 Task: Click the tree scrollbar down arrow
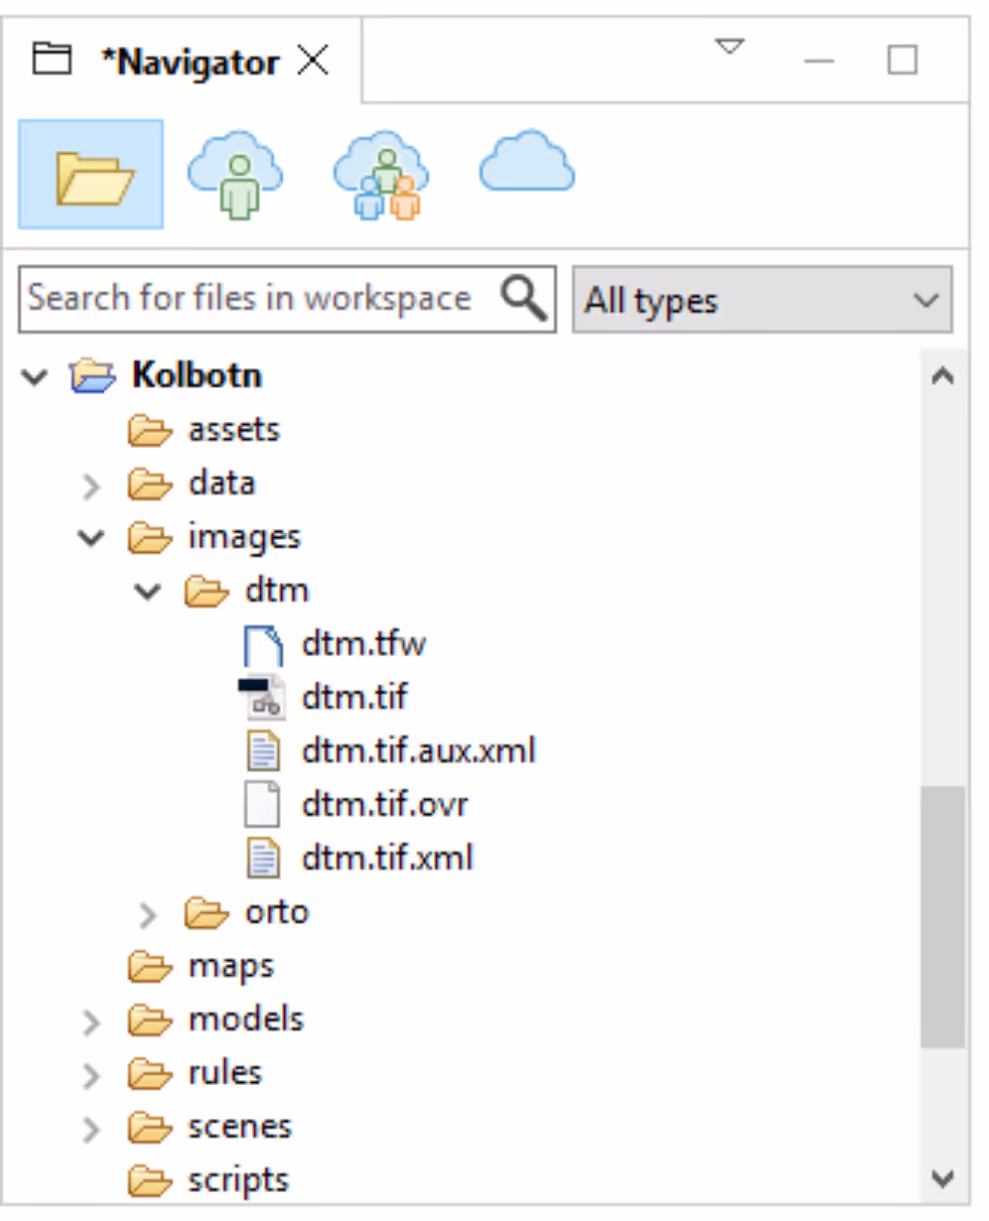point(943,1177)
